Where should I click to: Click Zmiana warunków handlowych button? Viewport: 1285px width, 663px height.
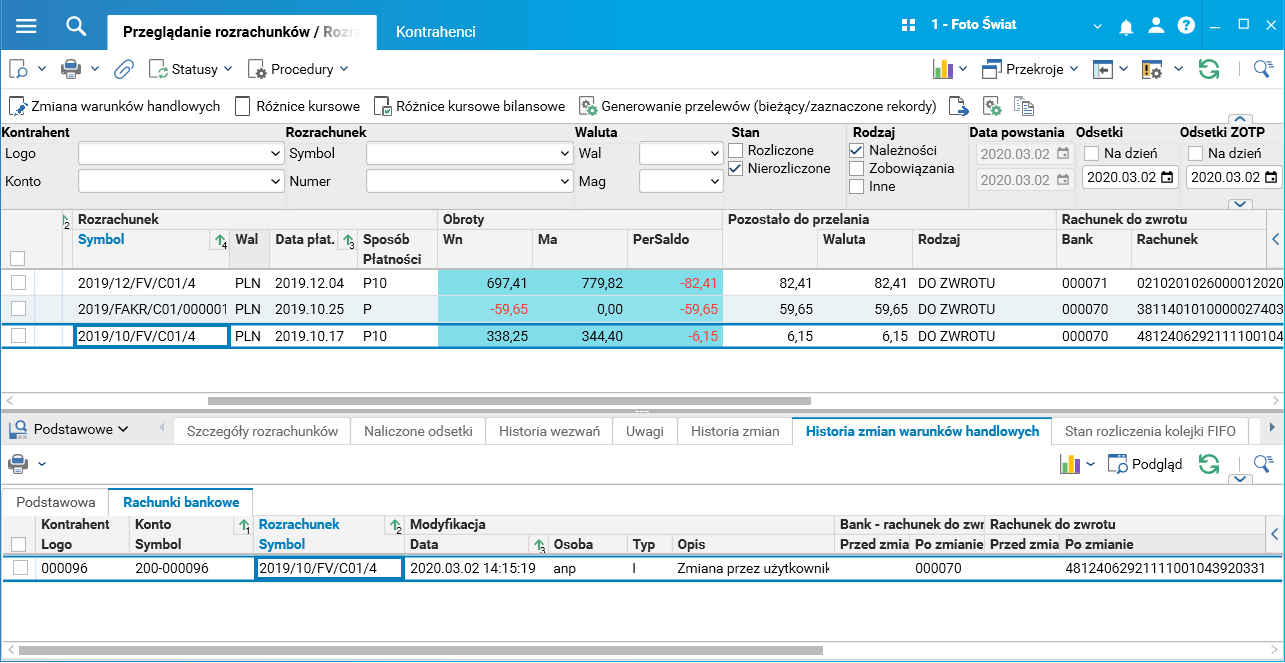115,106
